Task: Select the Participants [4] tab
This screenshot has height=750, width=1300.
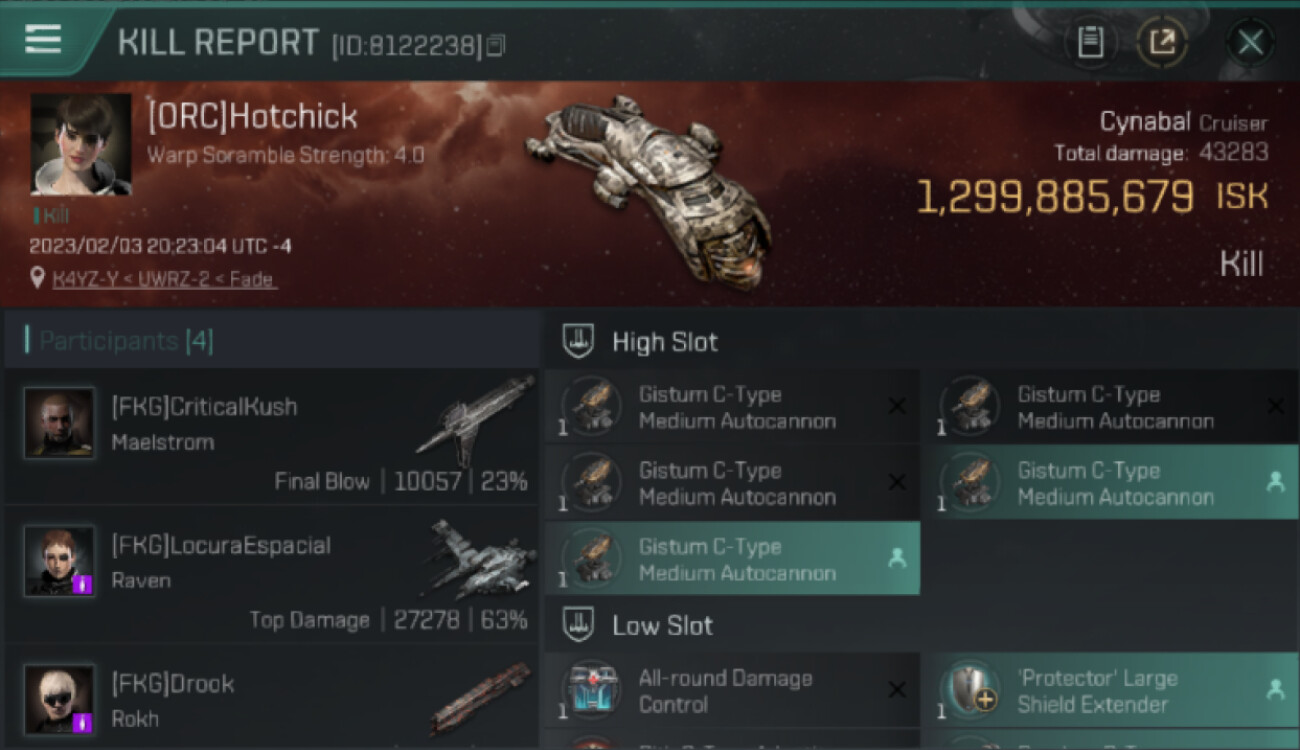Action: (126, 341)
